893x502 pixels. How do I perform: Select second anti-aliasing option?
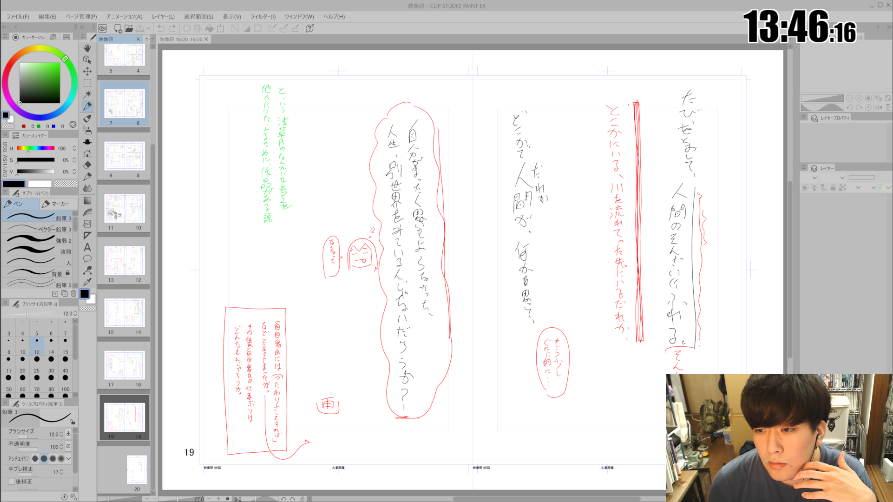point(44,458)
